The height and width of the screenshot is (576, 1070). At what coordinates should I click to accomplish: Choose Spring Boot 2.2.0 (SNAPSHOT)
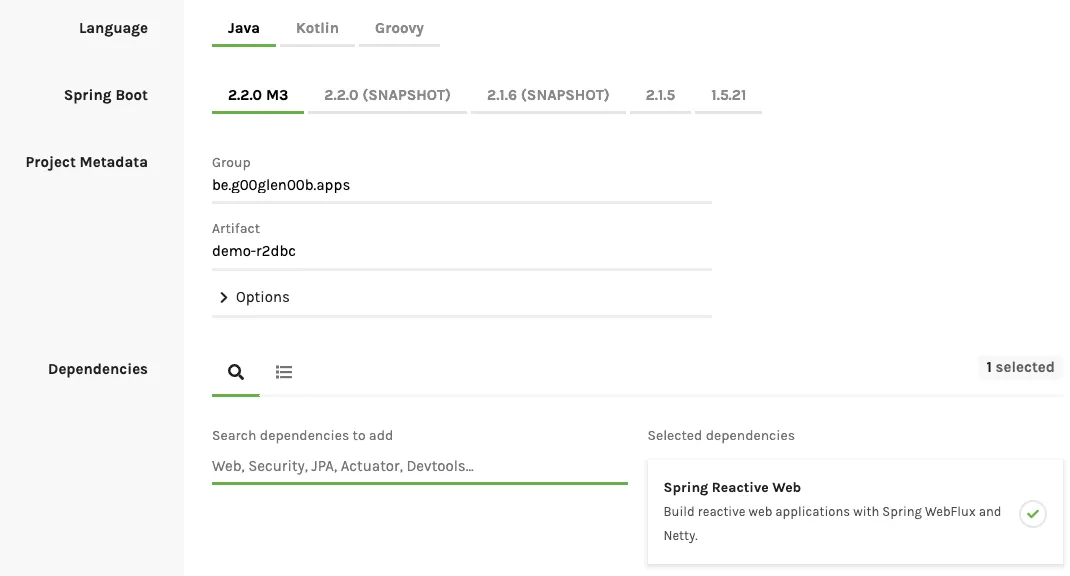point(387,96)
